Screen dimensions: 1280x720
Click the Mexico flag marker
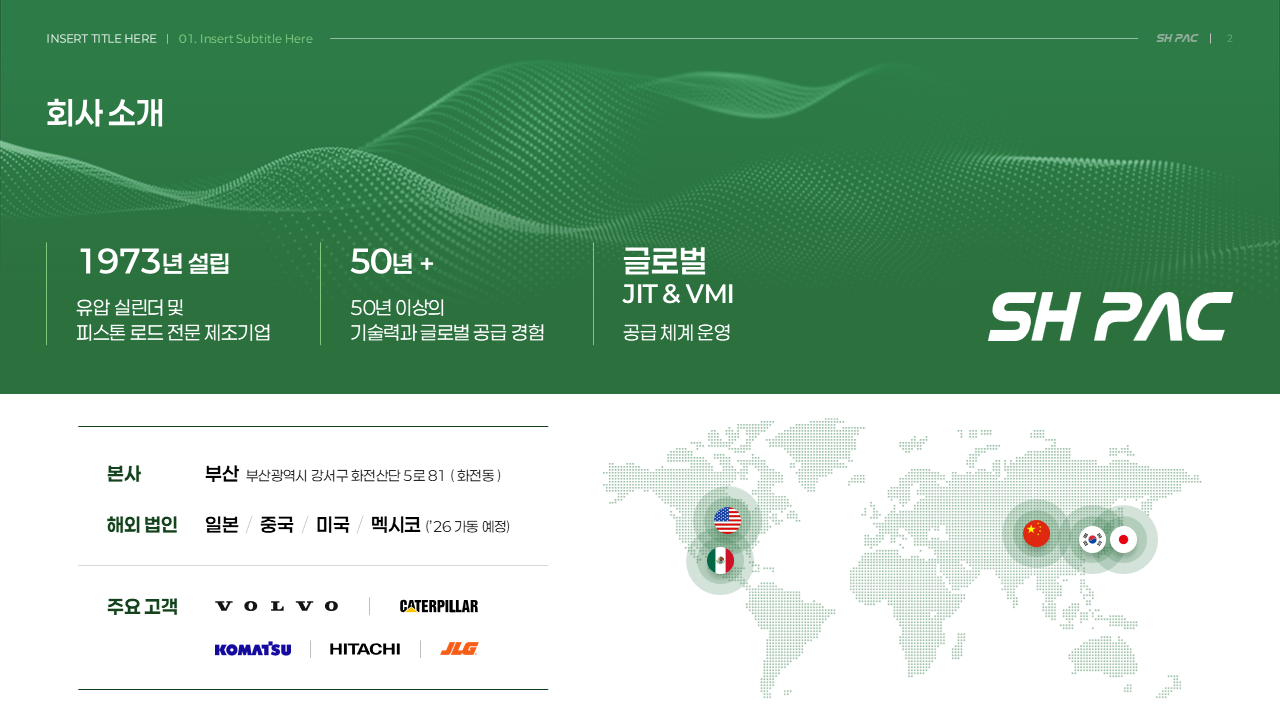(x=720, y=561)
